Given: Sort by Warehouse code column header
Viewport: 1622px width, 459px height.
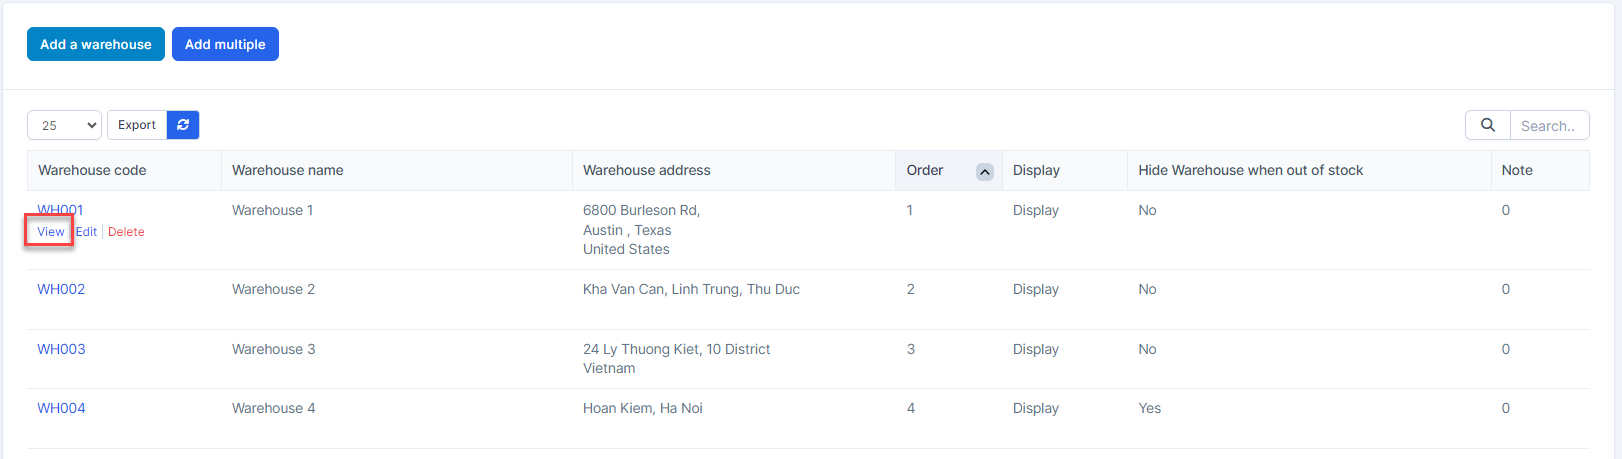Looking at the screenshot, I should pos(92,170).
